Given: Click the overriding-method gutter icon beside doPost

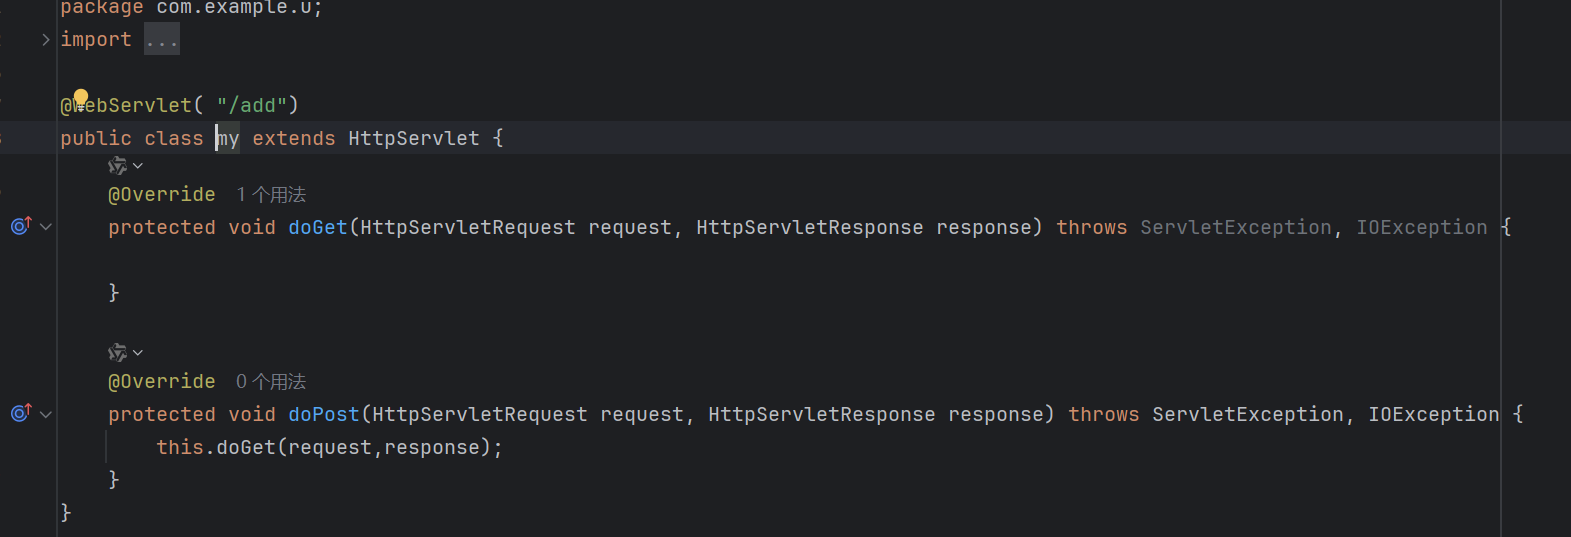Looking at the screenshot, I should click(x=21, y=413).
